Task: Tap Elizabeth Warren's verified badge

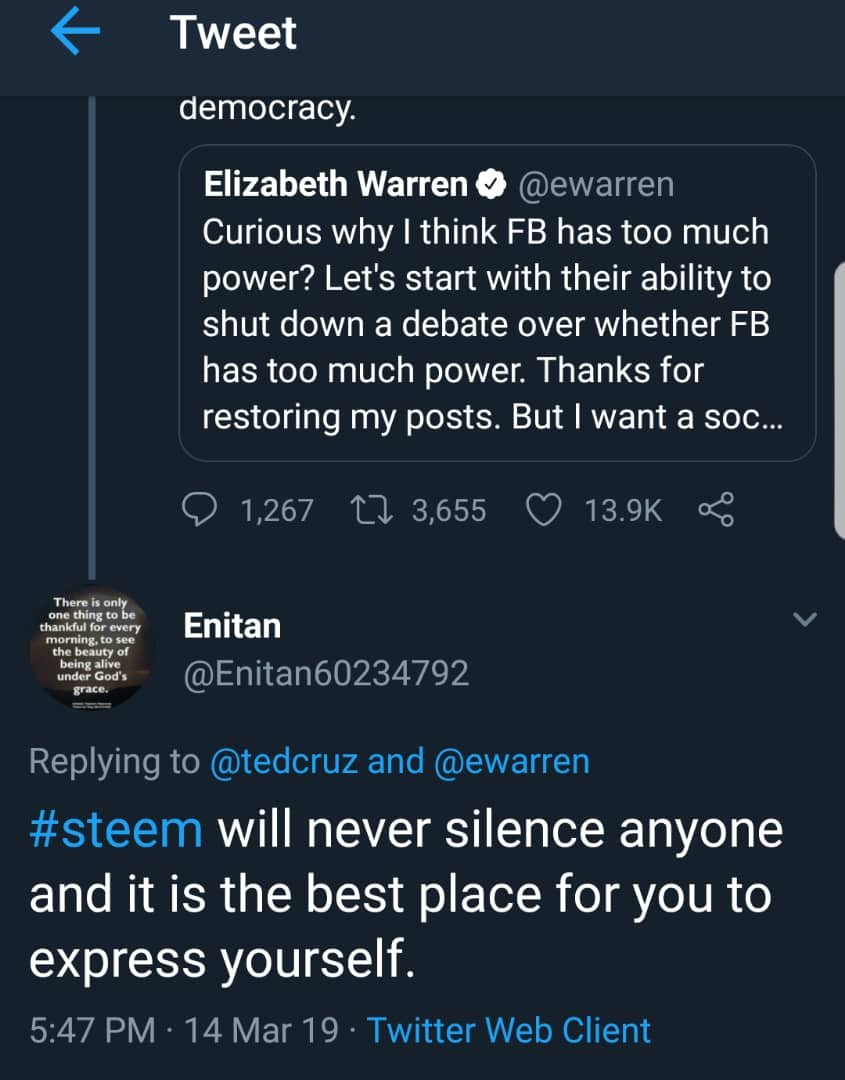Action: pyautogui.click(x=491, y=185)
